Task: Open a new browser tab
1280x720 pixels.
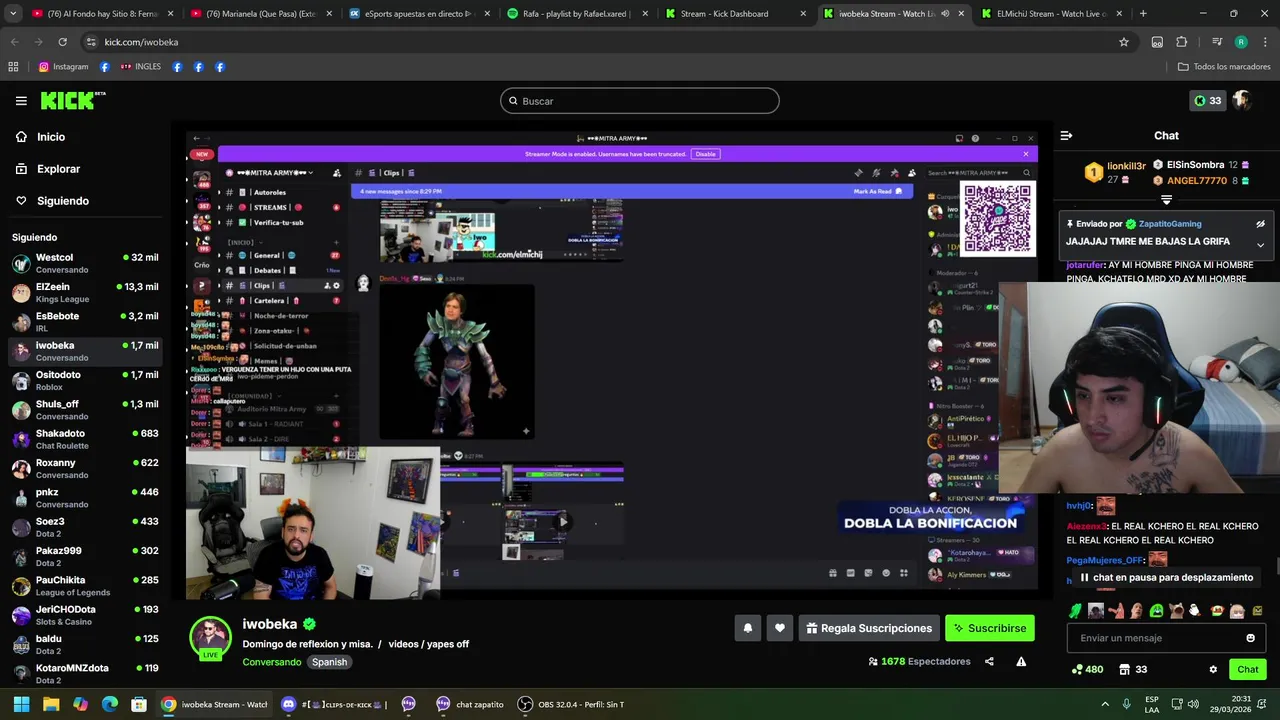Action: pos(1143,14)
